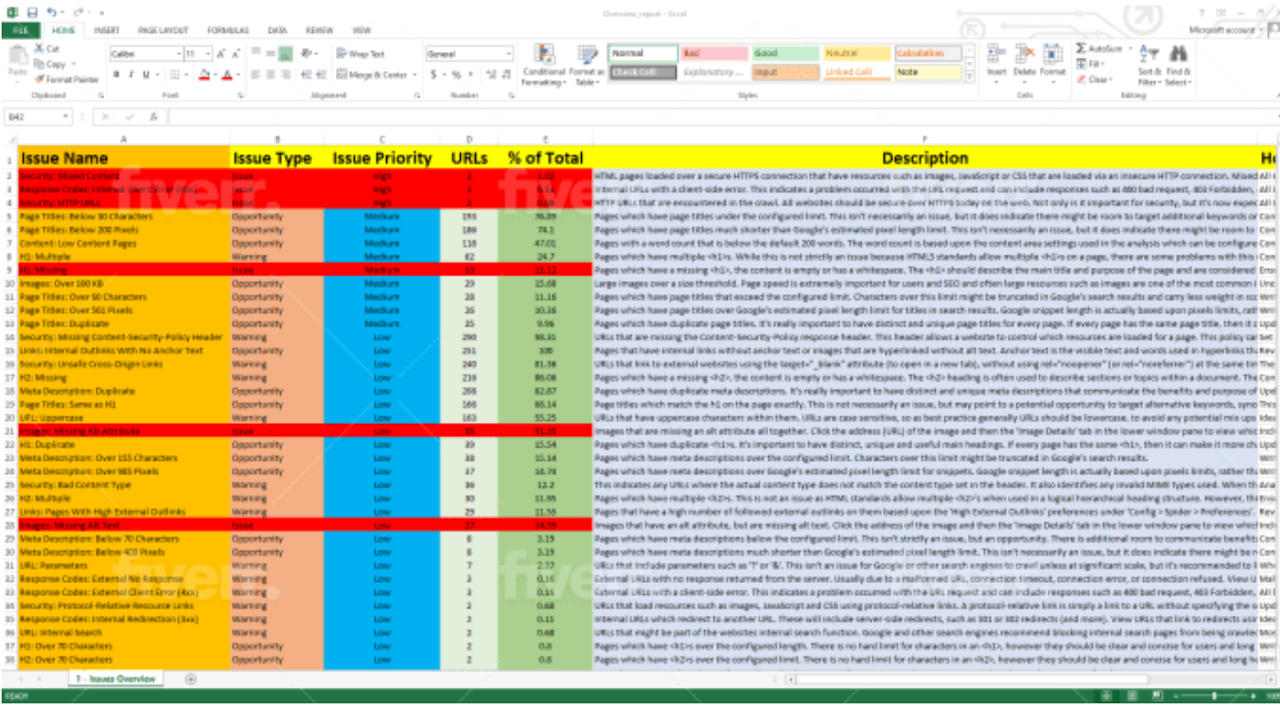Open the Calibri font name dropdown

pyautogui.click(x=179, y=54)
